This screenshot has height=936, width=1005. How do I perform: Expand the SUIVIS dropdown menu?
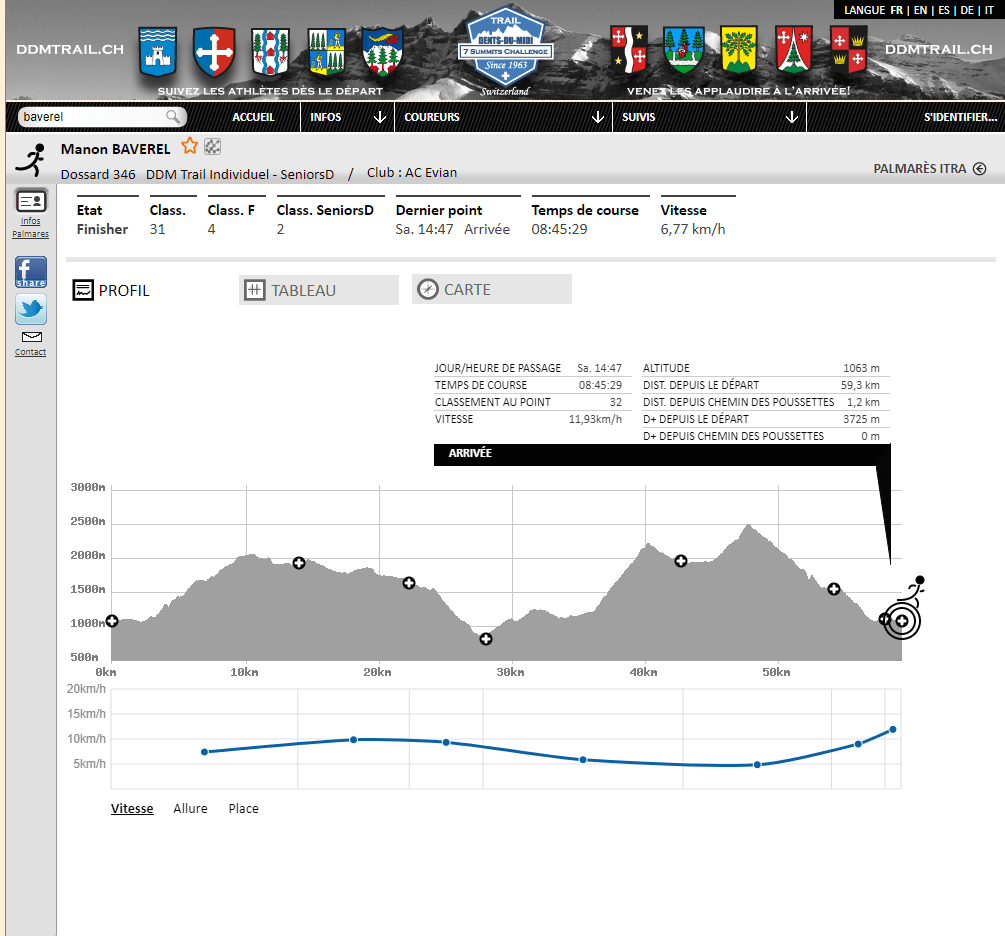(x=709, y=117)
